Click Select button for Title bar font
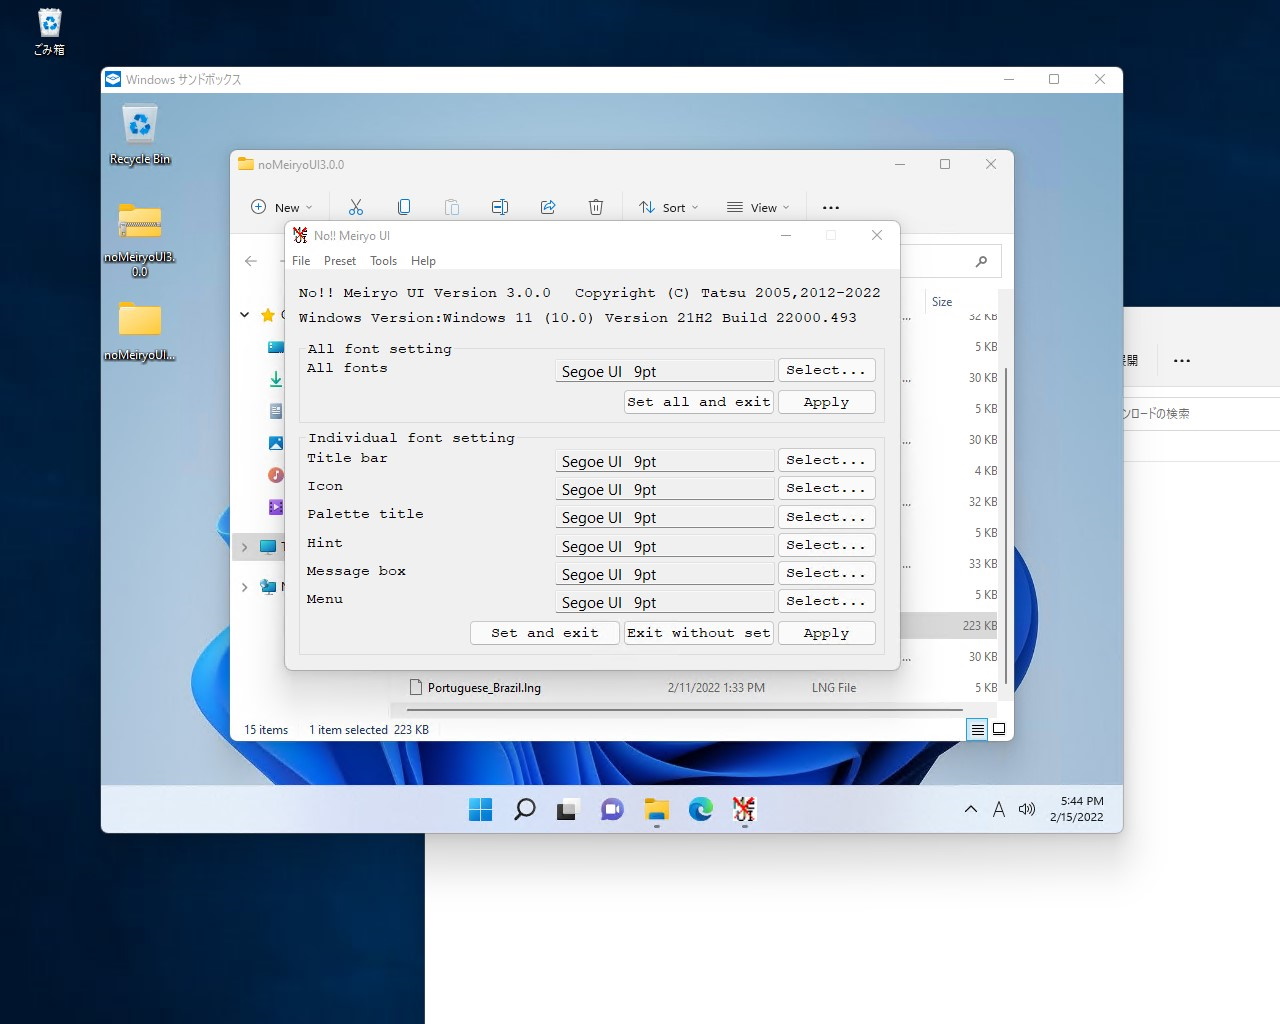This screenshot has height=1024, width=1280. 826,460
